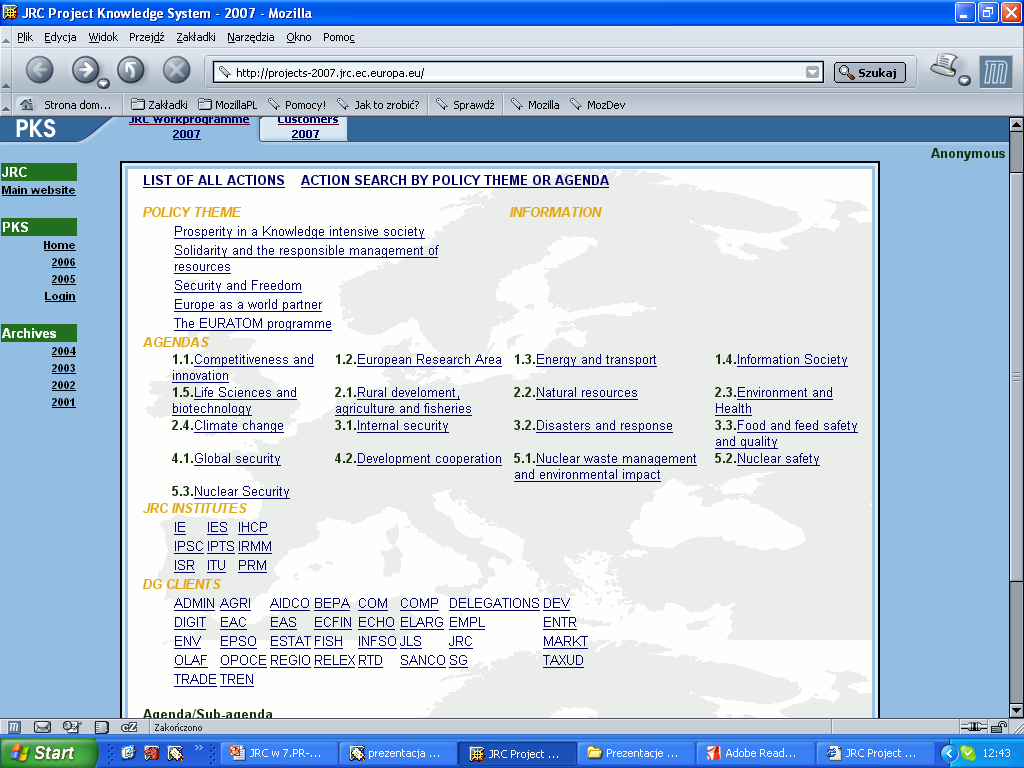The height and width of the screenshot is (768, 1024).
Task: Switch to the JRC Workprogramme 2007 tab
Action: [x=188, y=128]
